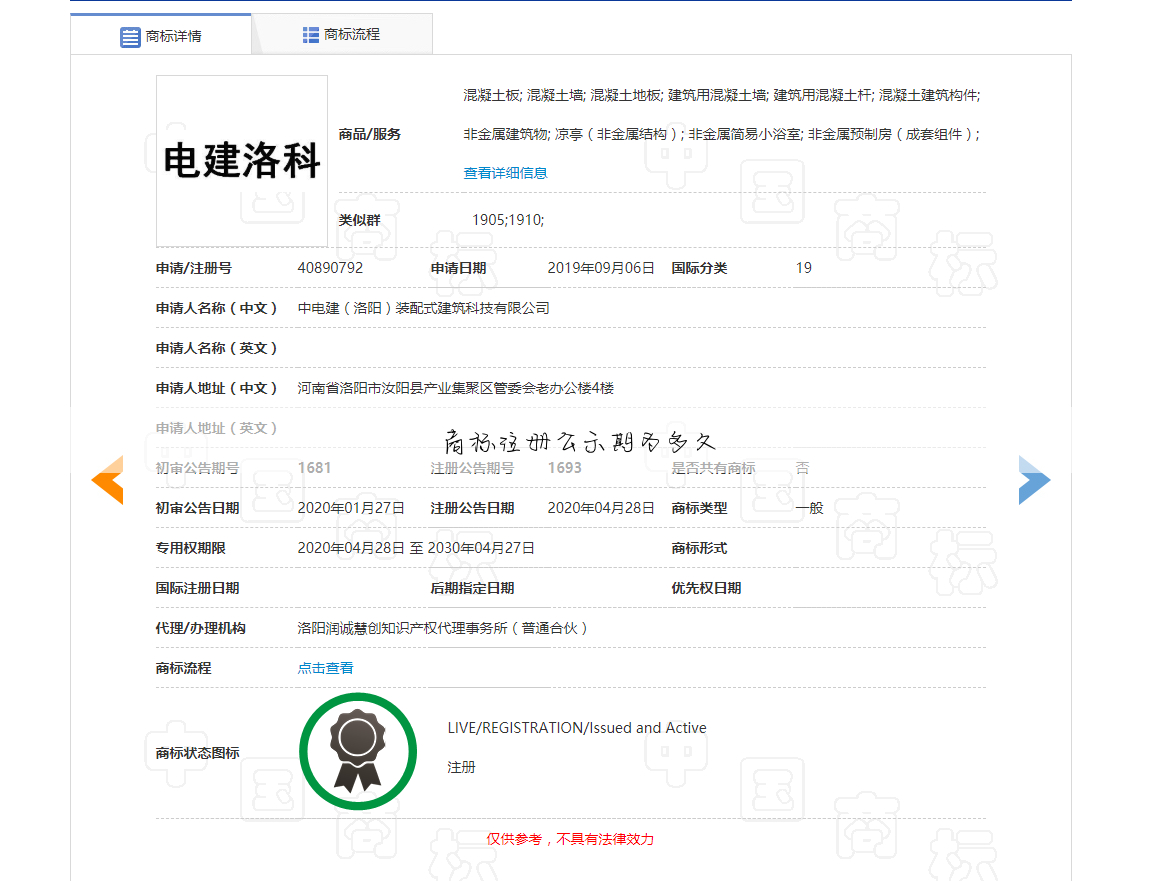This screenshot has height=881, width=1151.
Task: Click the 申请/注册号 label
Action: [x=193, y=268]
